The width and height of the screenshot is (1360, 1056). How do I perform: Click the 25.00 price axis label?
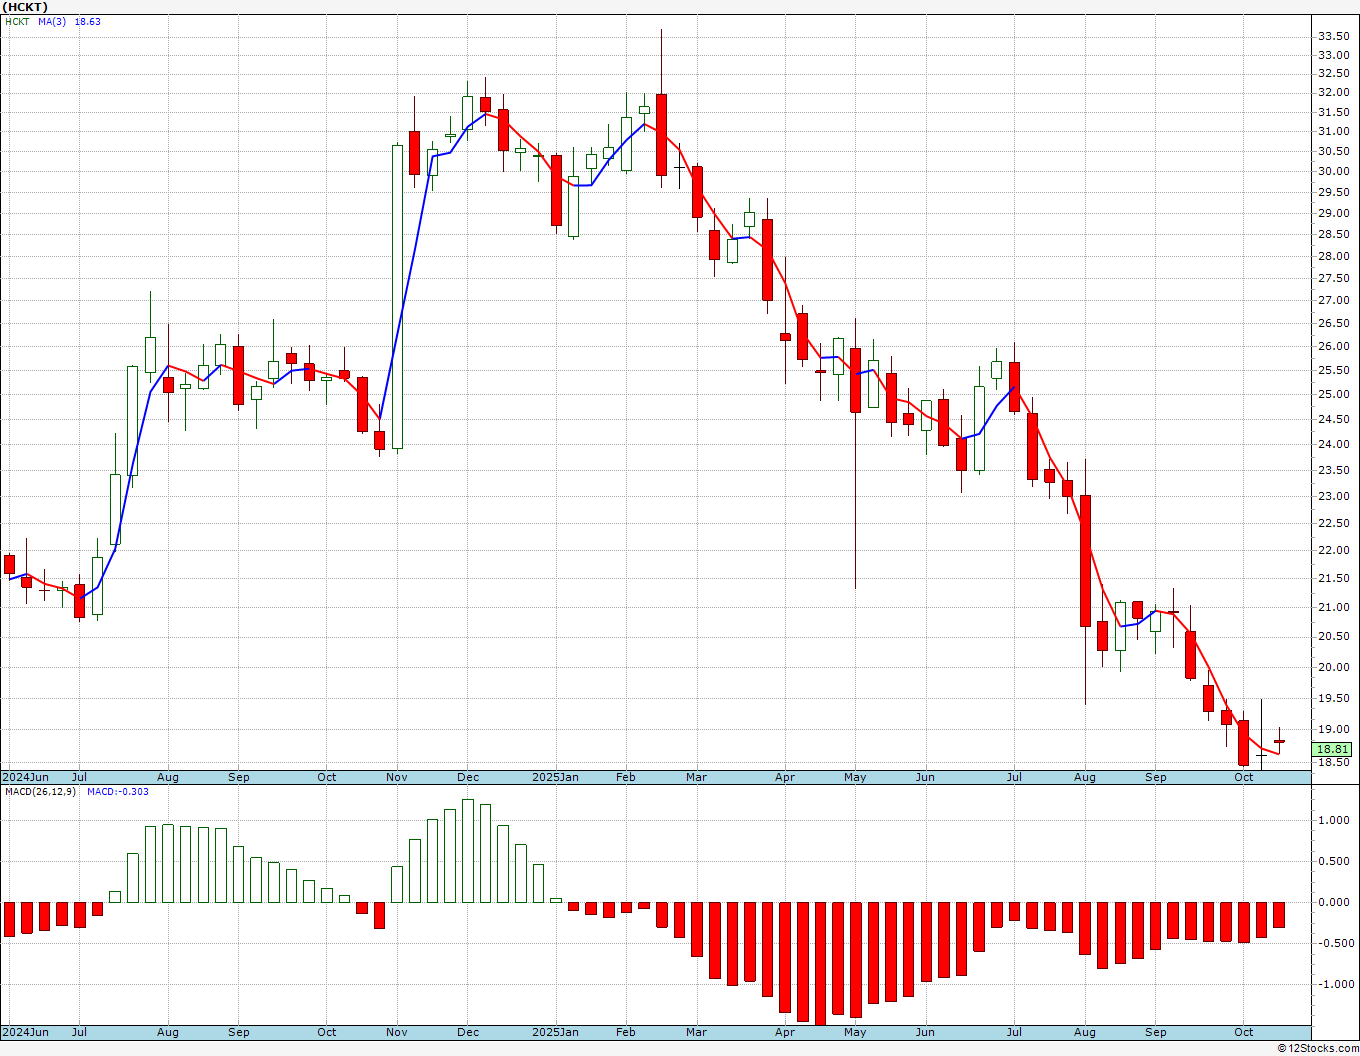click(x=1333, y=394)
